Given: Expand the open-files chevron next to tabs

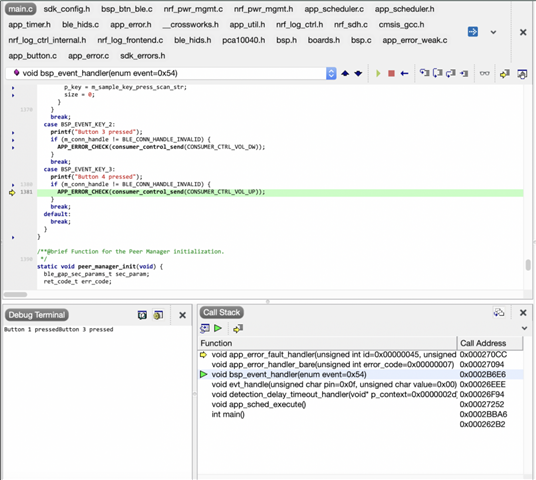Looking at the screenshot, I should 493,32.
